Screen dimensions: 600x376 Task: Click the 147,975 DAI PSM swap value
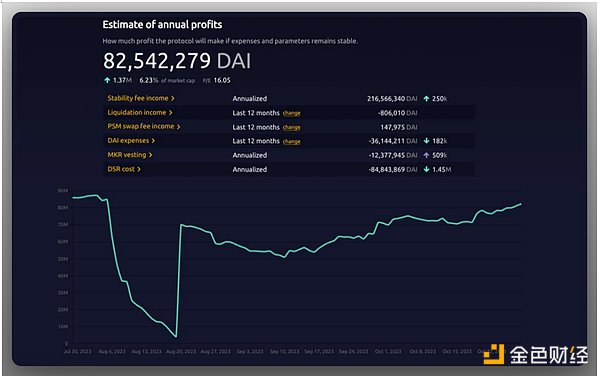coord(399,127)
